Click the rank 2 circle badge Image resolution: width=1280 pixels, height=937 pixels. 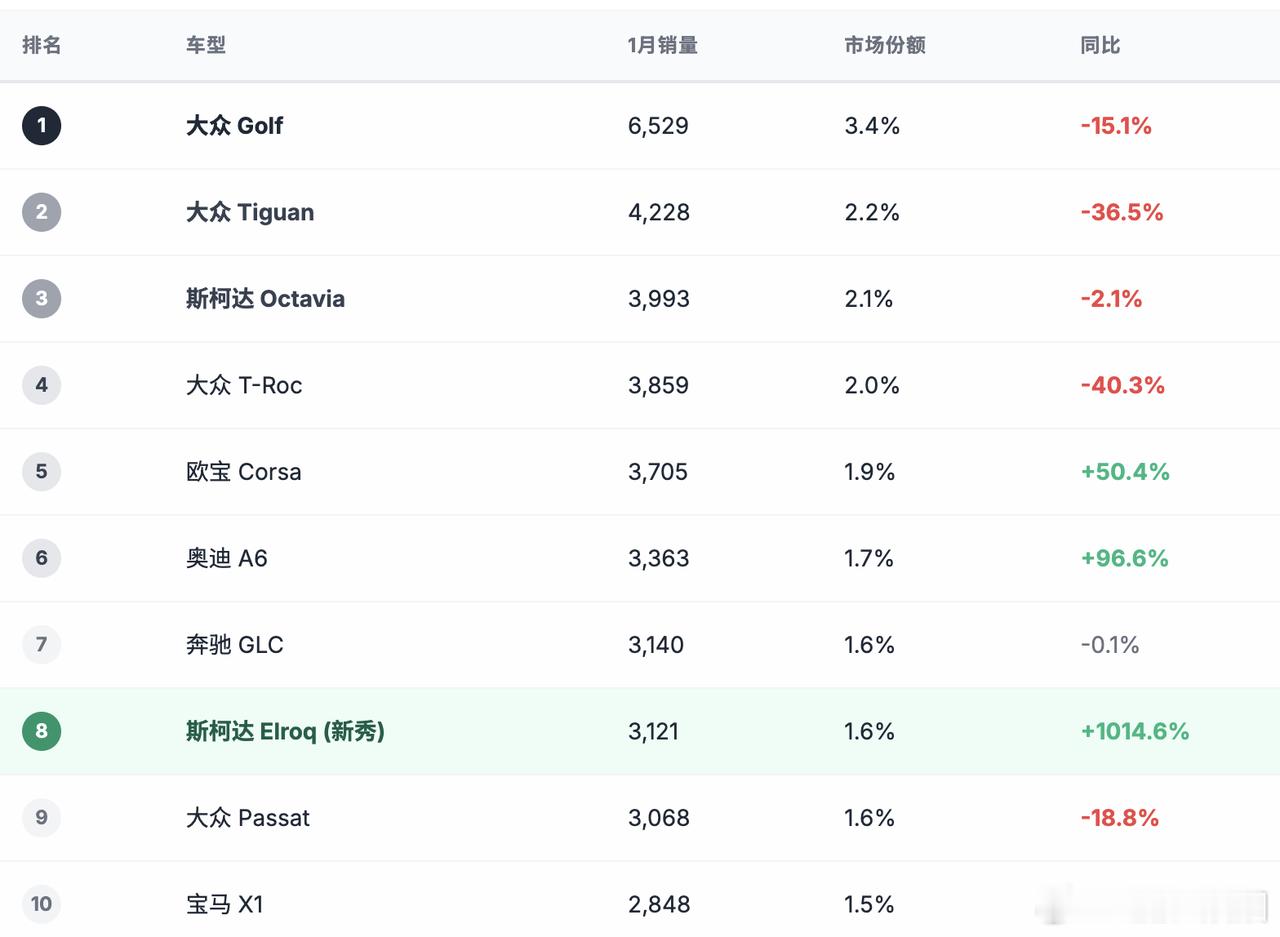tap(41, 212)
